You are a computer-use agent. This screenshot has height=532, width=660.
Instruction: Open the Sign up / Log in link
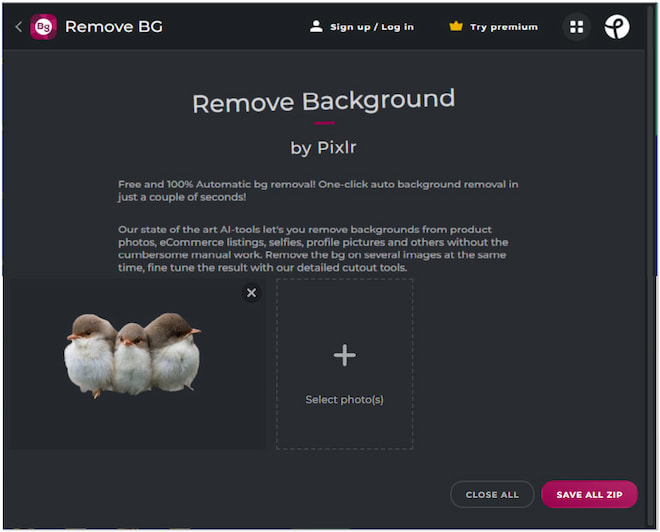374,27
